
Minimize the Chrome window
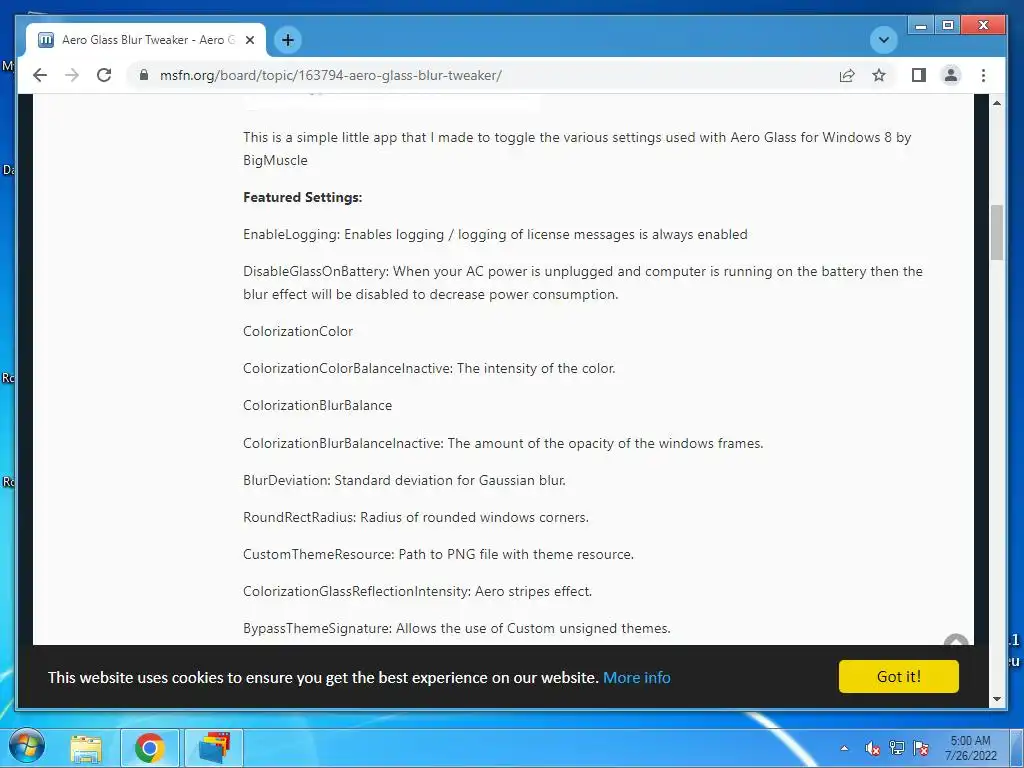[921, 26]
